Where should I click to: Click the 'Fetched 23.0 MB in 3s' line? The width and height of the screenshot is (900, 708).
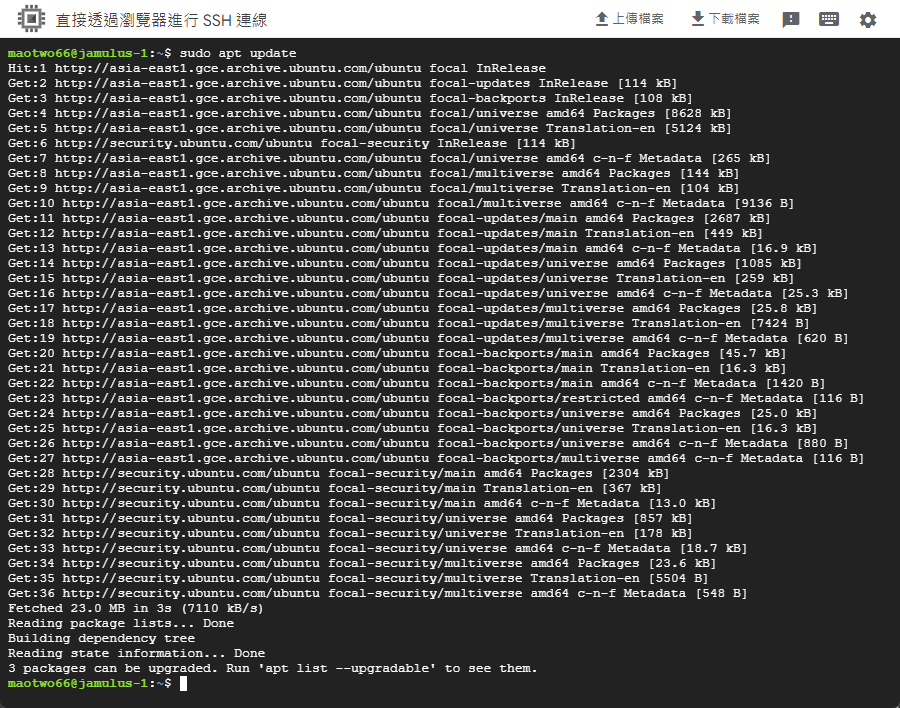coord(135,608)
